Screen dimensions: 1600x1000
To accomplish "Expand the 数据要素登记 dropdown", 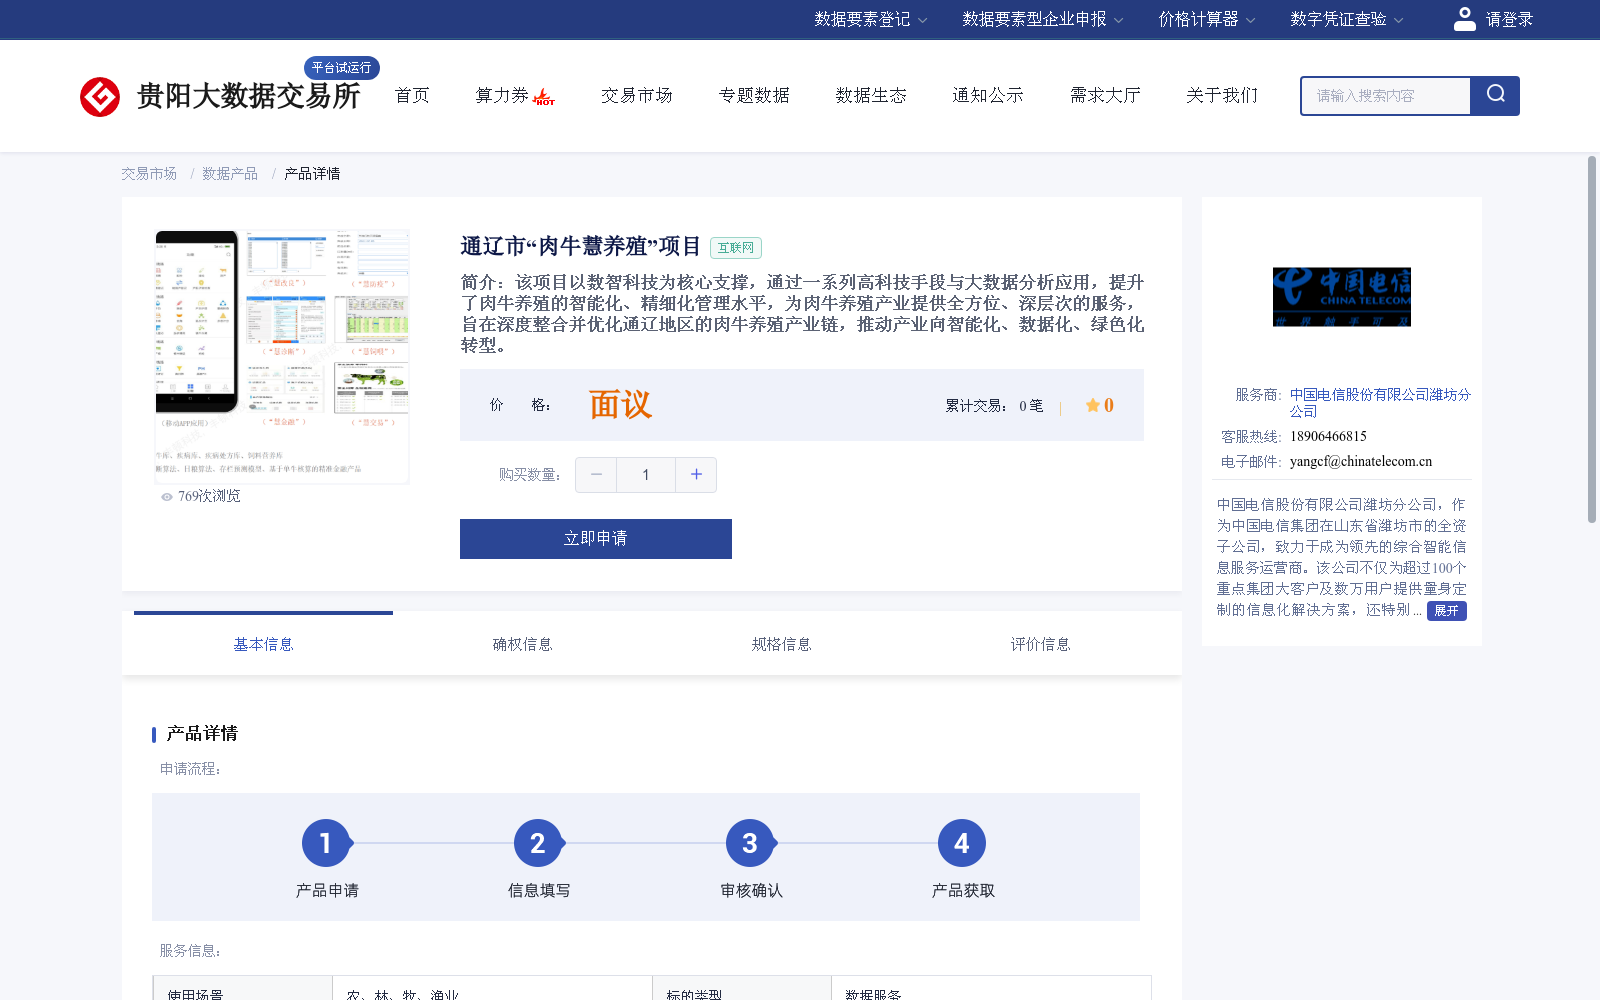I will point(871,19).
